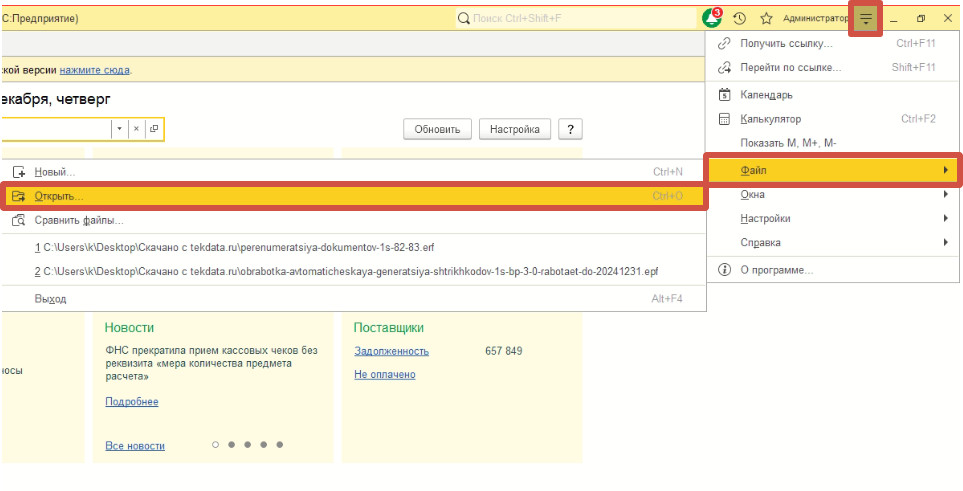Choose Открыть... in the File submenu
The height and width of the screenshot is (491, 963).
354,196
